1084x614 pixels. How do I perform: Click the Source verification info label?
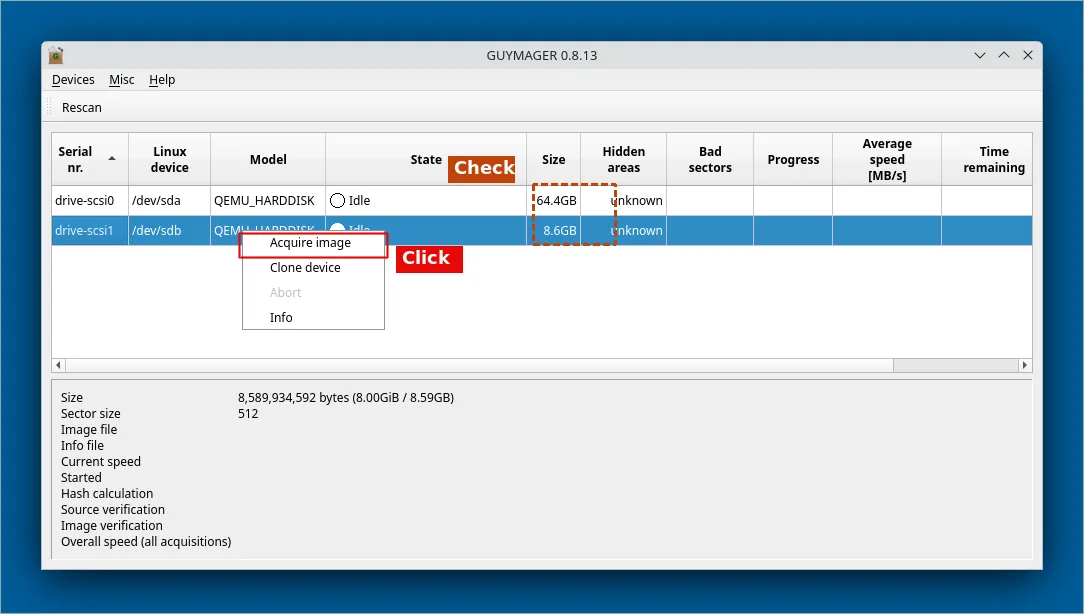point(113,510)
